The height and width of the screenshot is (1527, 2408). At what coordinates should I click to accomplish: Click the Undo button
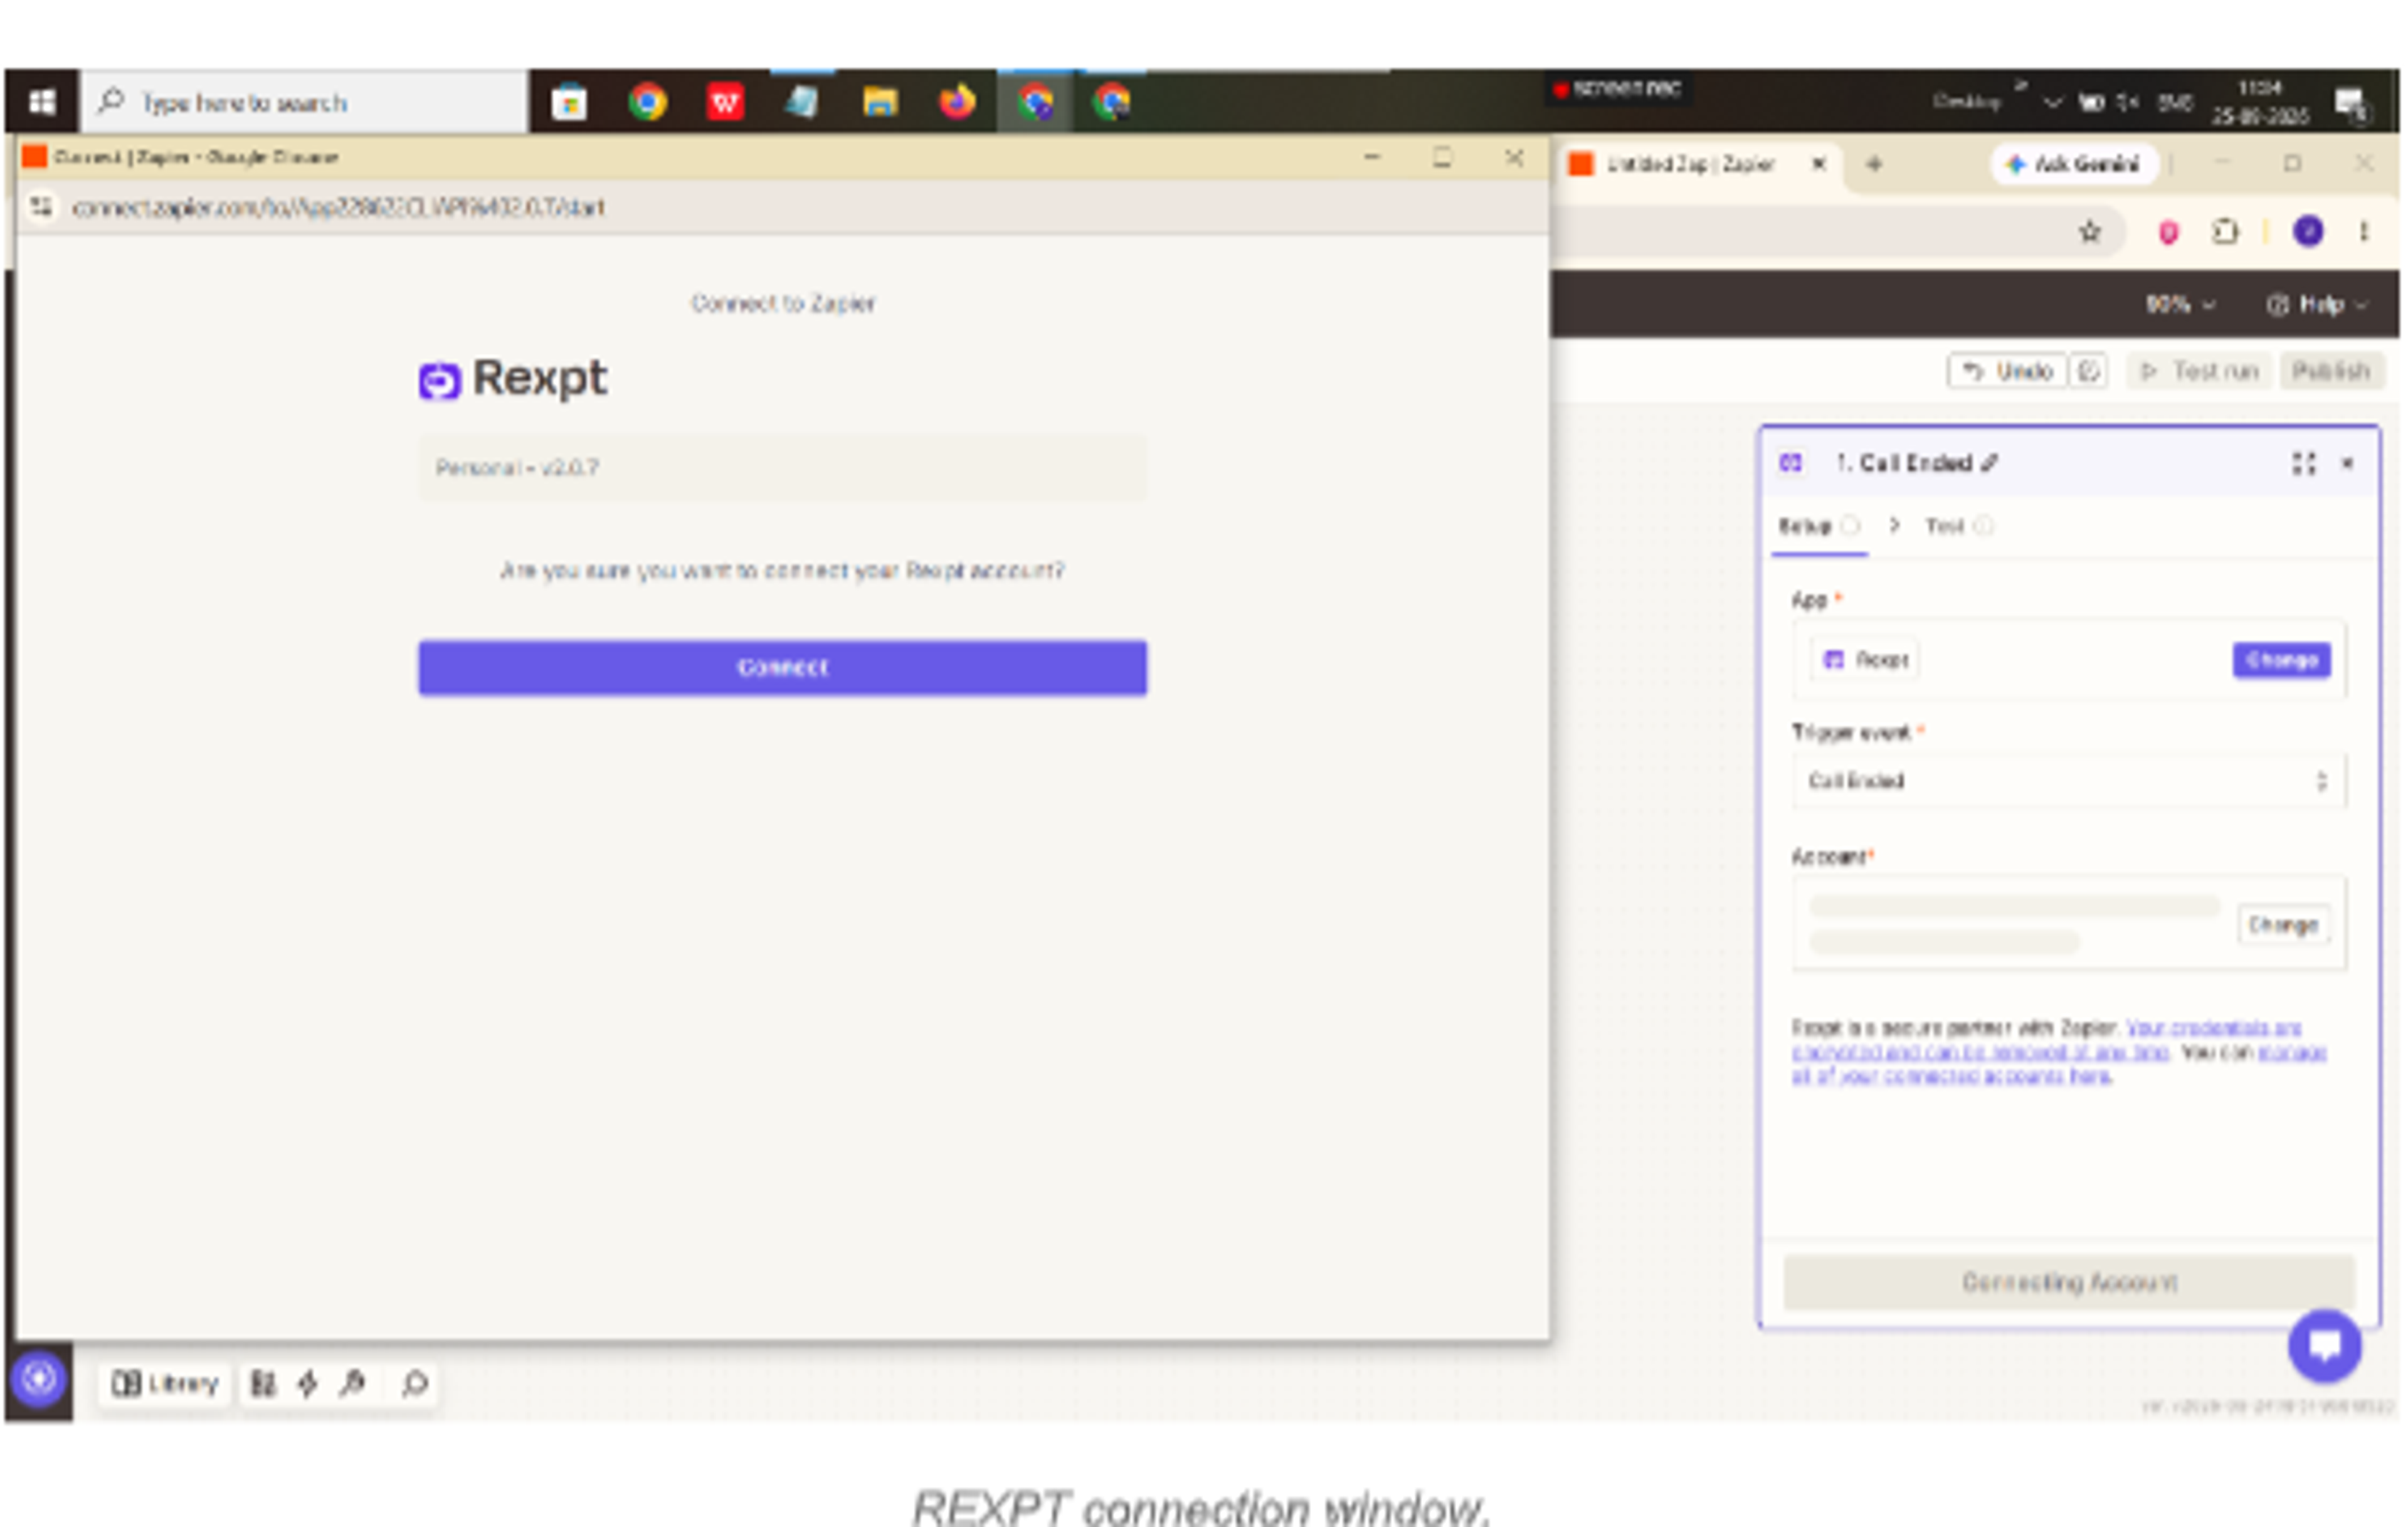tap(2008, 371)
